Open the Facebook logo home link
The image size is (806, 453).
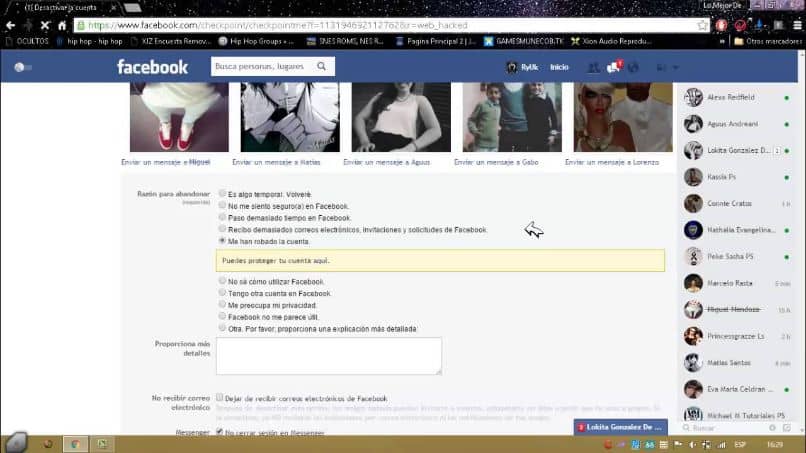pyautogui.click(x=152, y=67)
